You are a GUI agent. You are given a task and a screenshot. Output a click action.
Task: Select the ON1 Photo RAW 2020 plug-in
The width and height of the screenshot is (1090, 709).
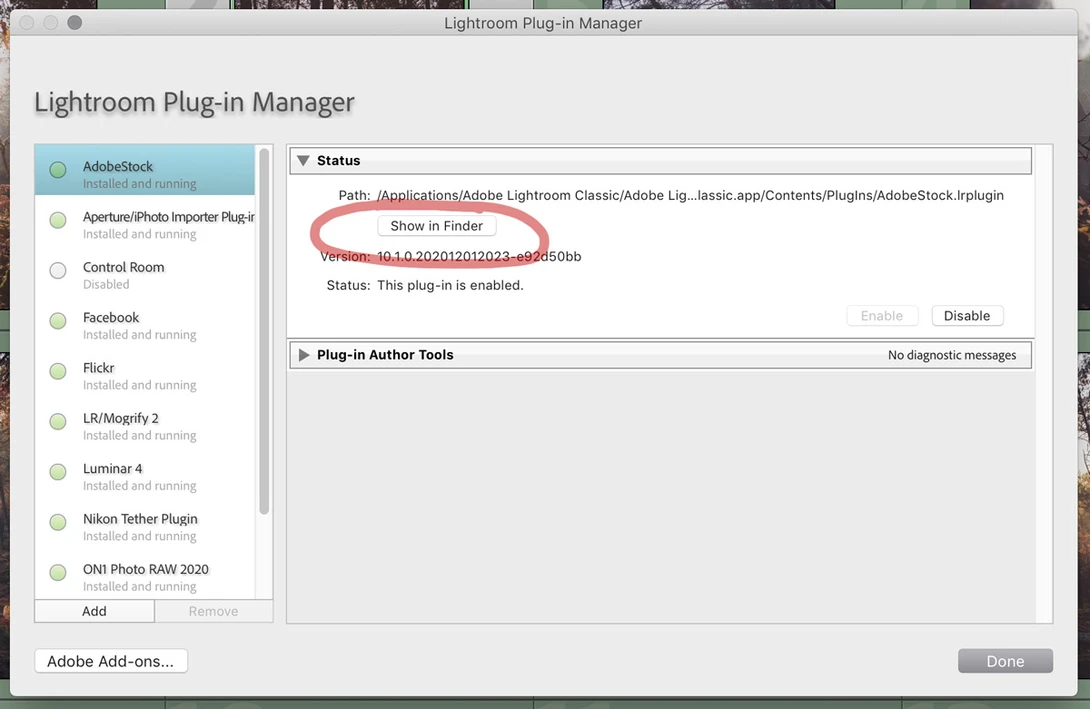point(145,573)
